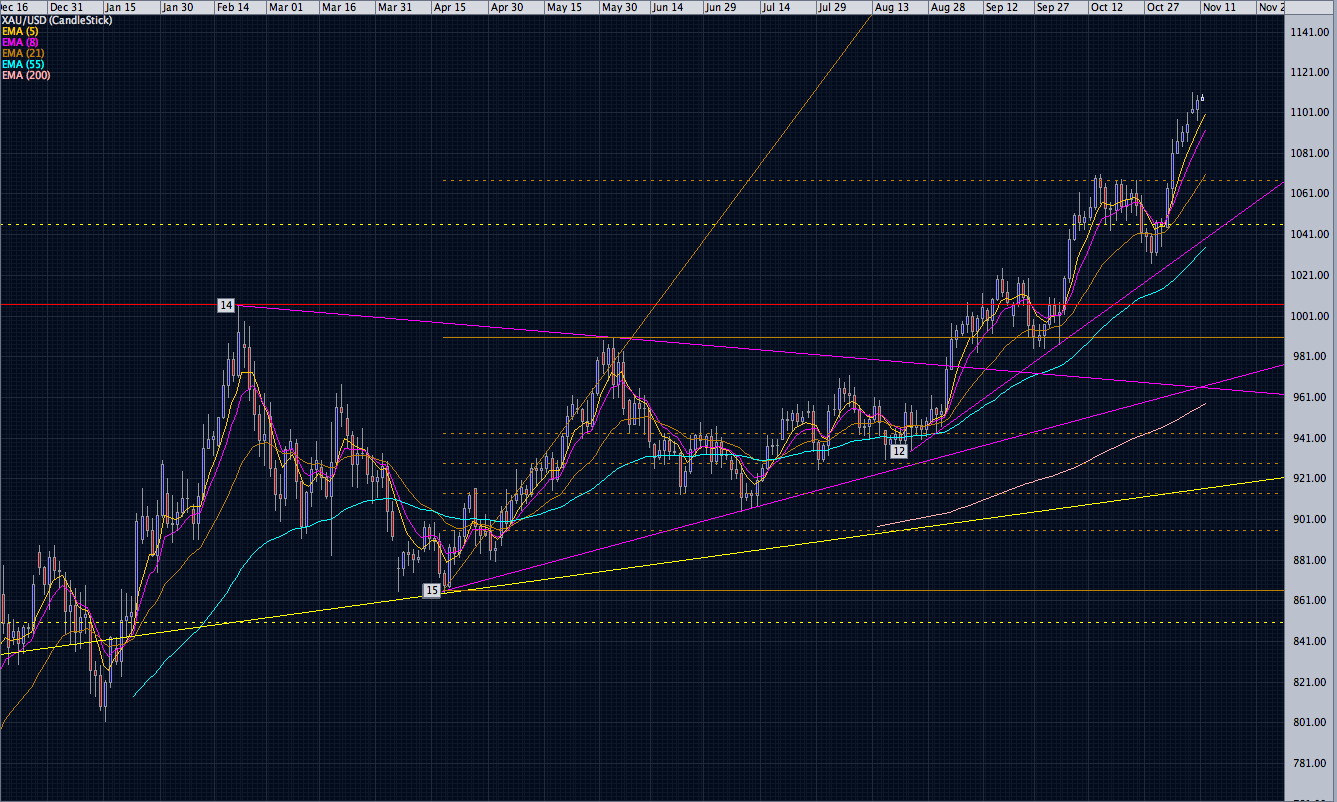Screen dimensions: 1337x802
Task: Click the trendline marker labeled 14
Action: click(x=226, y=304)
